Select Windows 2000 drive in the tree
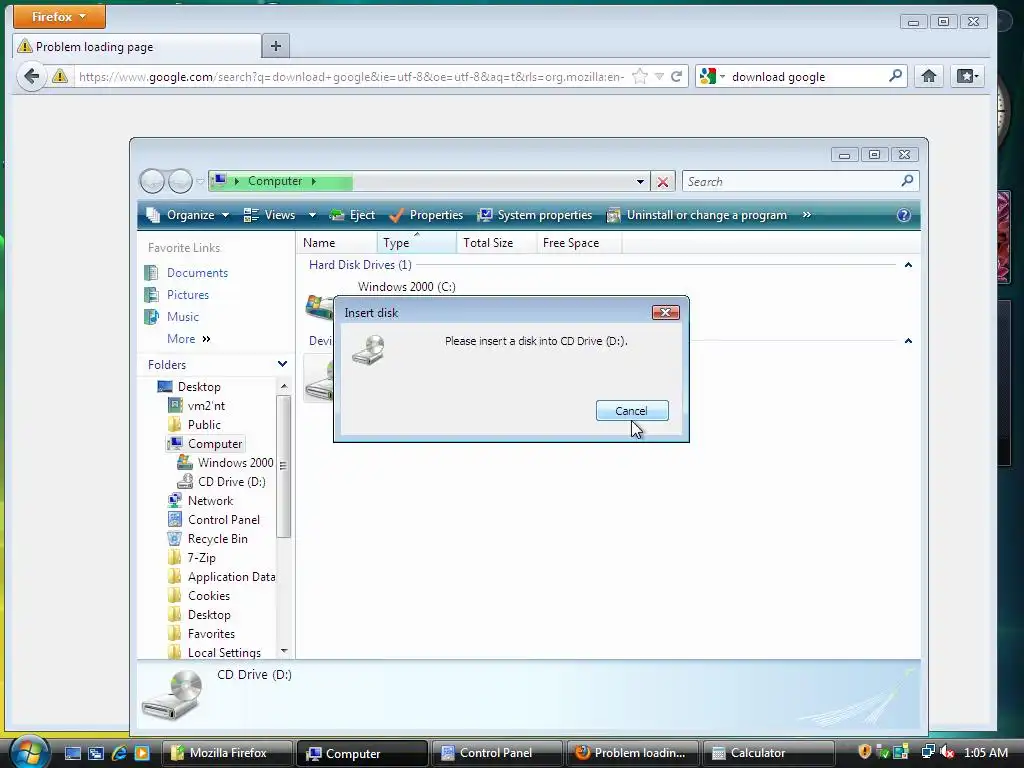This screenshot has height=768, width=1024. point(226,463)
